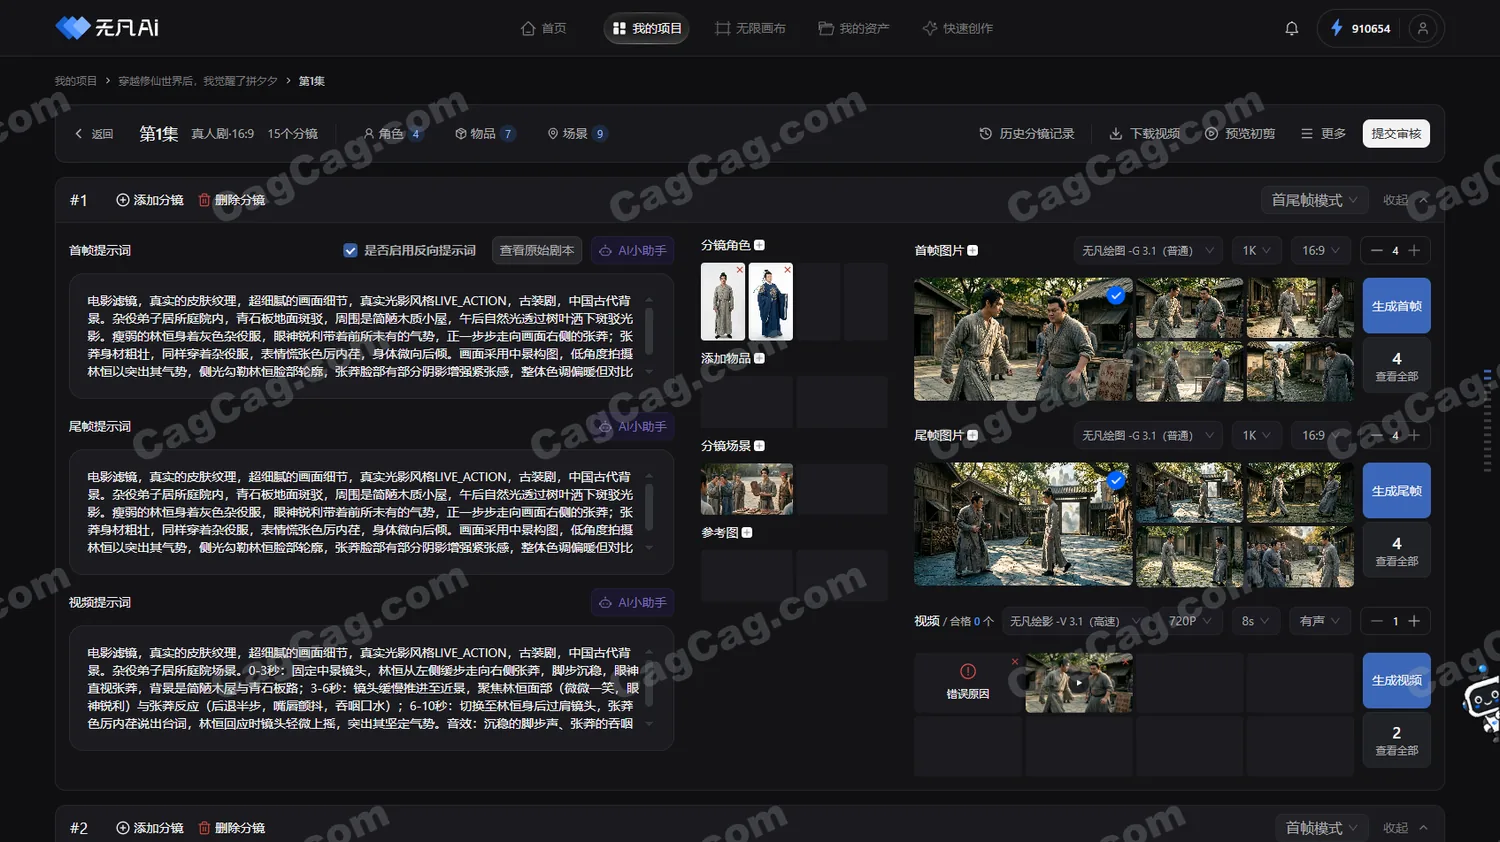The width and height of the screenshot is (1500, 842).
Task: Toggle 是否启用反向提示词 checkbox
Action: pos(350,251)
